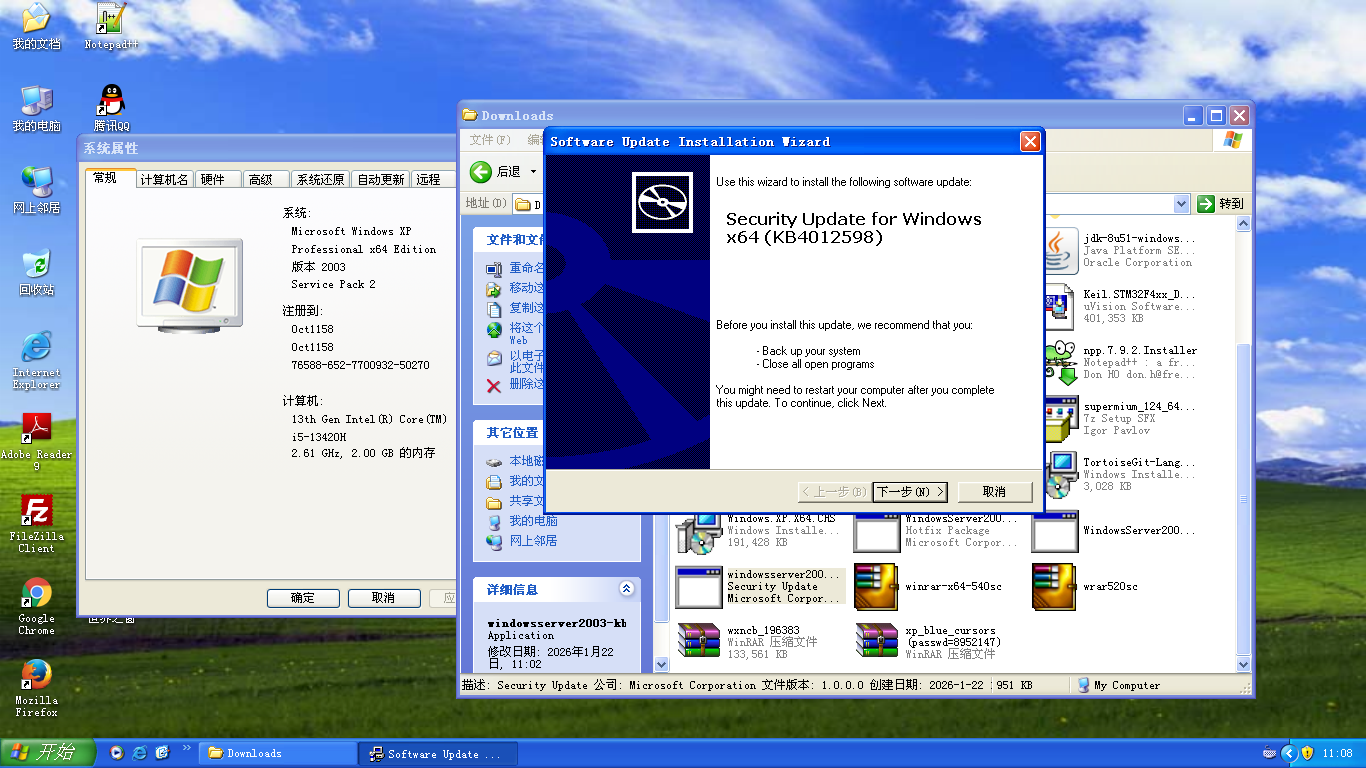Launch Adobe Reader 9 from desktop
The height and width of the screenshot is (768, 1366).
pyautogui.click(x=37, y=430)
